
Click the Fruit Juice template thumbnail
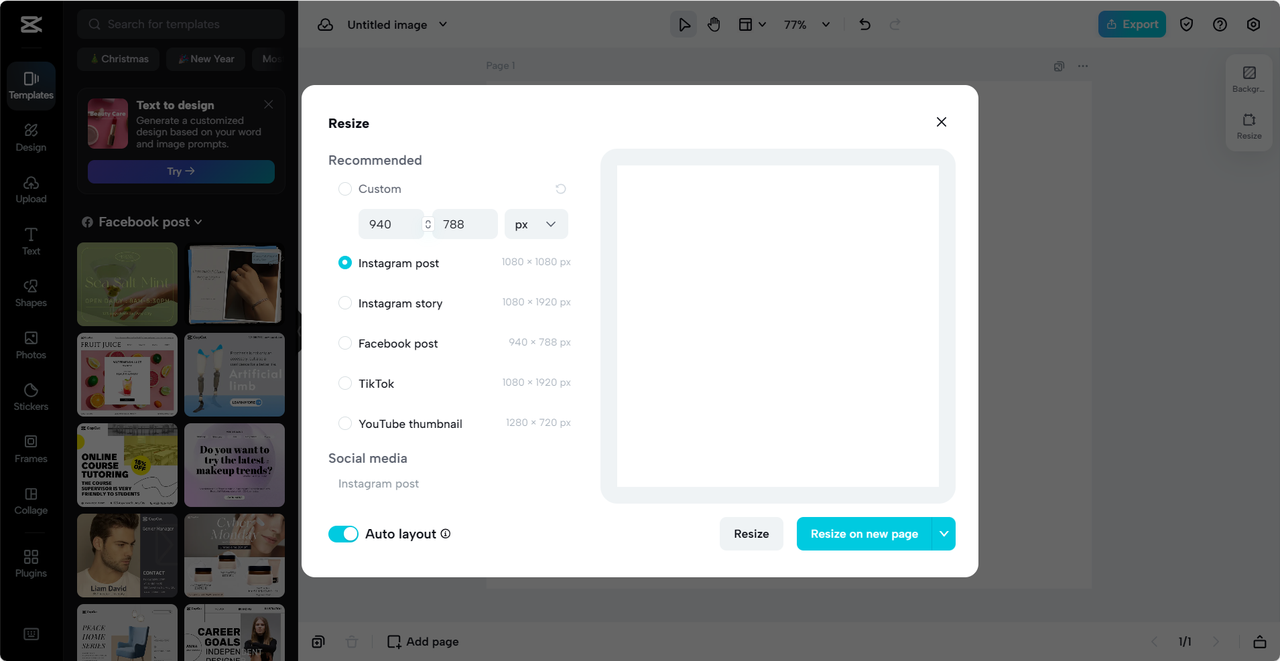(127, 375)
